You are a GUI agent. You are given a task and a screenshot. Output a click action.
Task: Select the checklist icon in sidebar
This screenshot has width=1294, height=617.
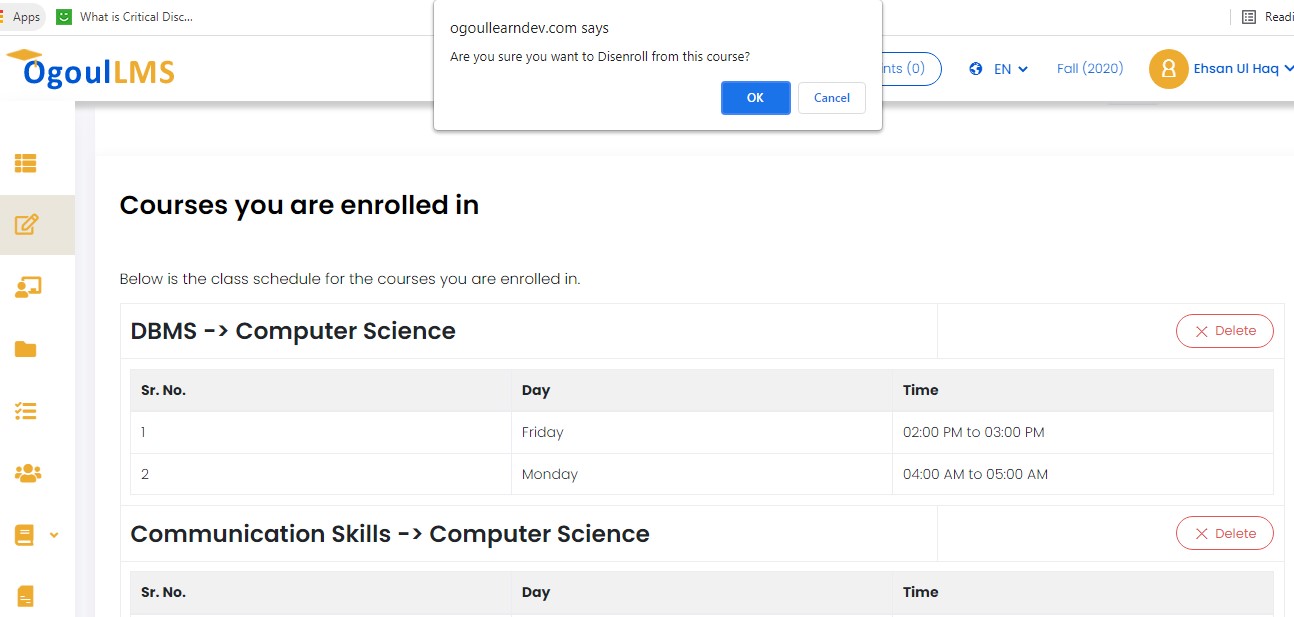(x=26, y=411)
